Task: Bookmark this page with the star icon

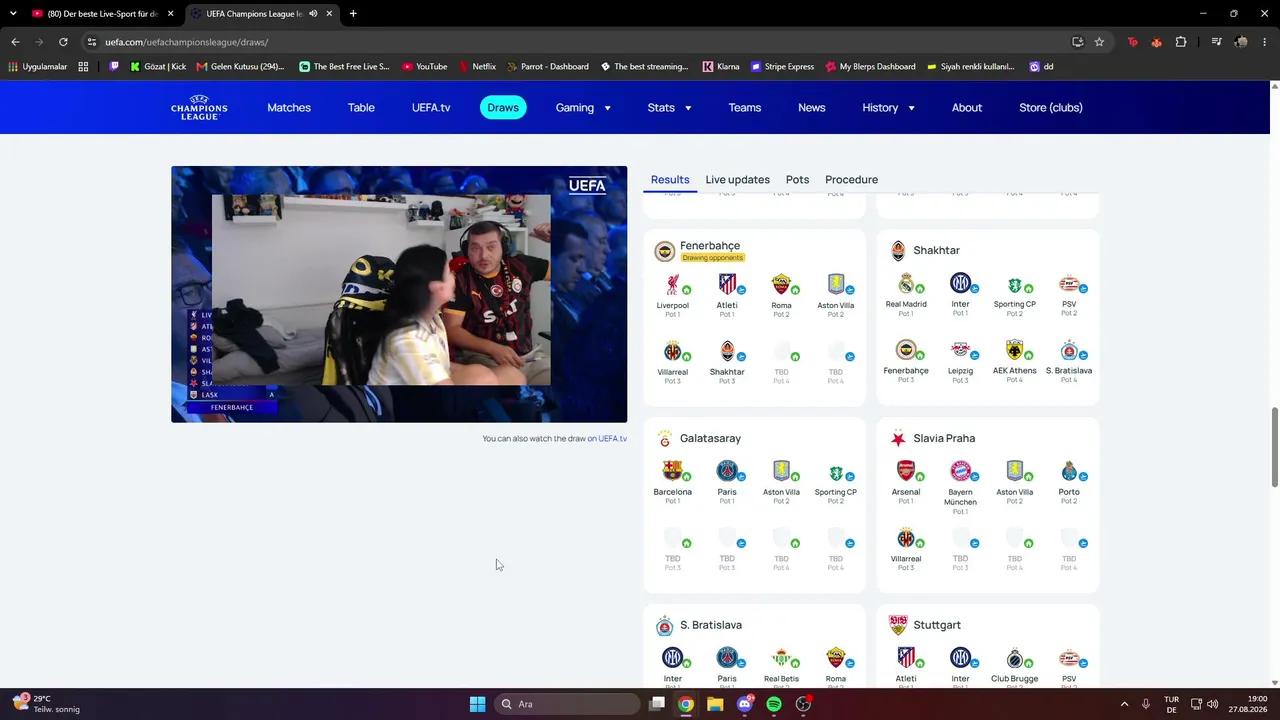Action: [x=1099, y=42]
